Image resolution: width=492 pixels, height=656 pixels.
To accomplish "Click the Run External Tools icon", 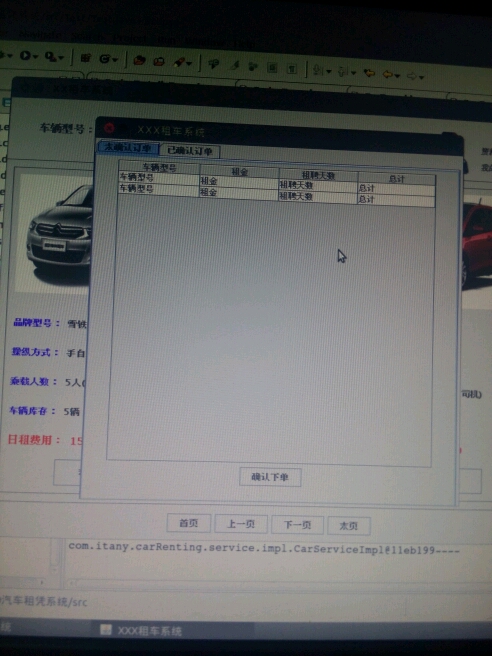I will [x=51, y=56].
